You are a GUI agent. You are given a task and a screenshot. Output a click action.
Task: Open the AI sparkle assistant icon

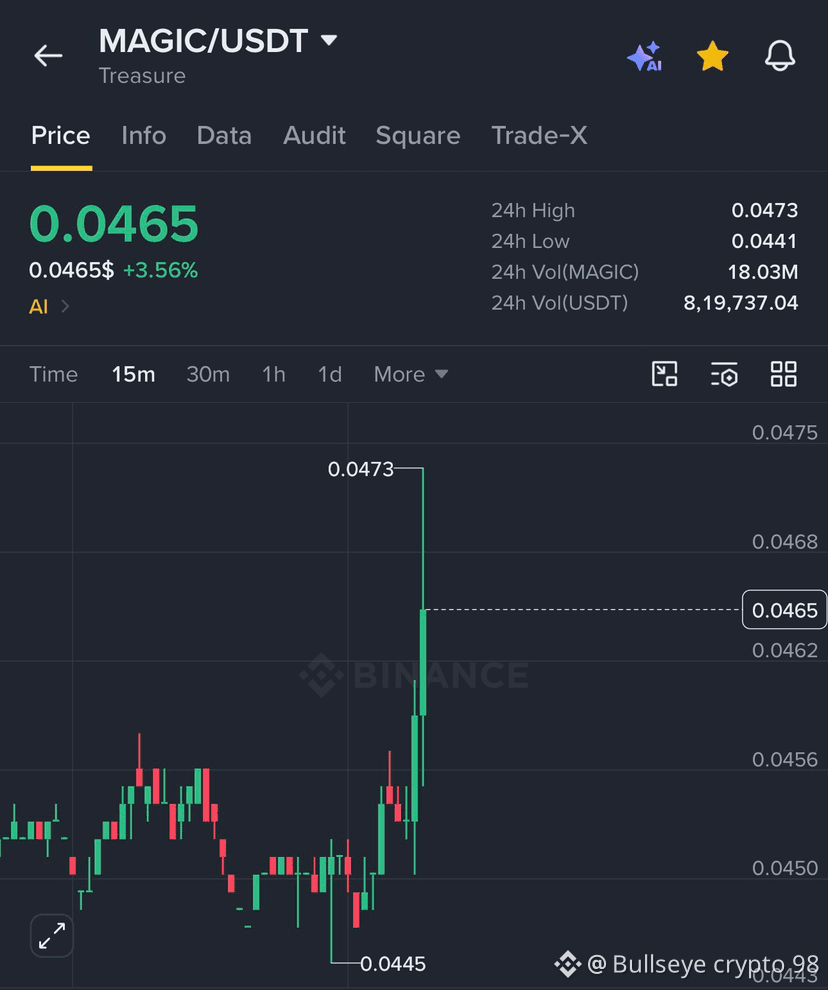[645, 56]
